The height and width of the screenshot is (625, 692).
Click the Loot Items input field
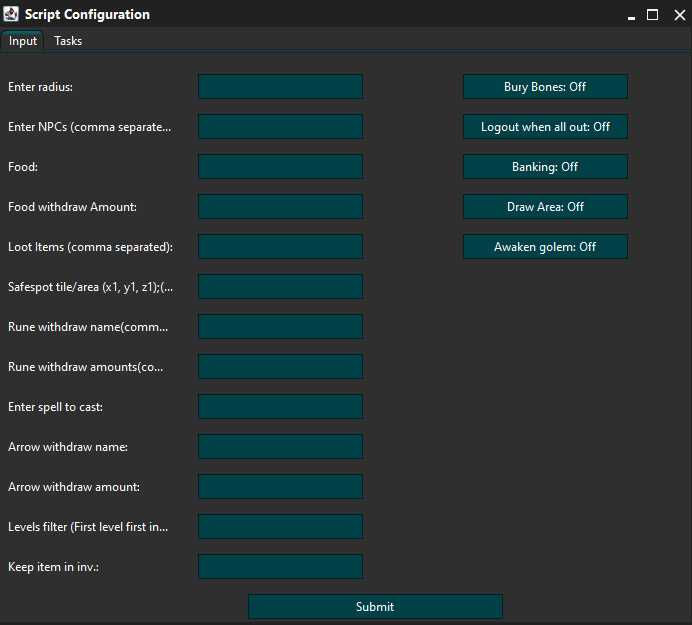click(x=280, y=247)
